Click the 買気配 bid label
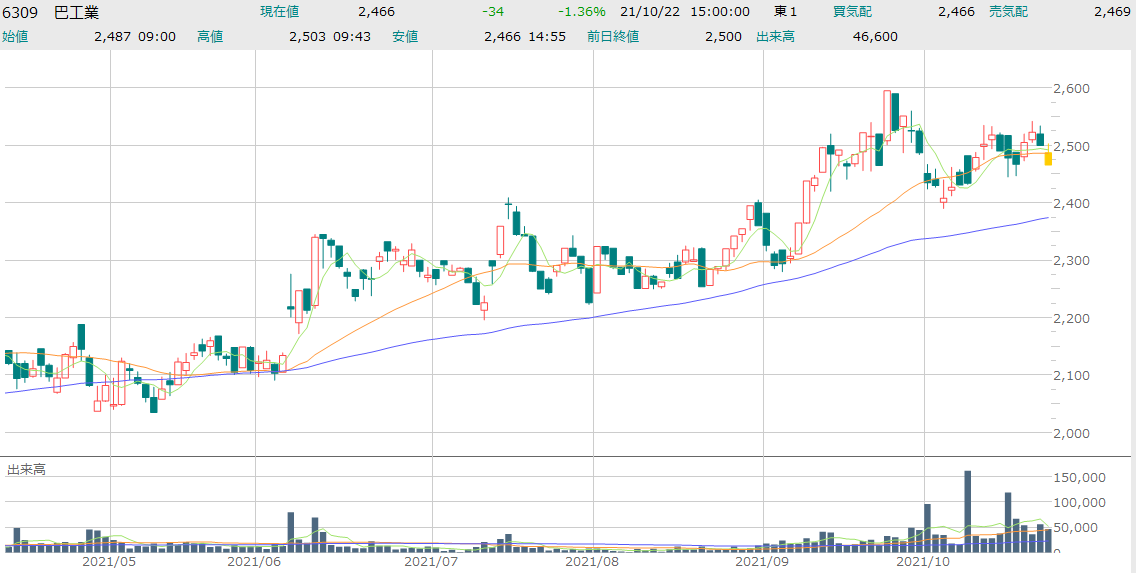The width and height of the screenshot is (1136, 573). coord(852,12)
